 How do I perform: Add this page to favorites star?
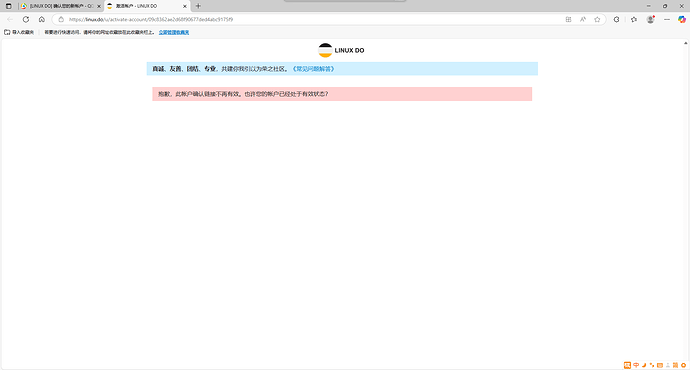tap(597, 19)
